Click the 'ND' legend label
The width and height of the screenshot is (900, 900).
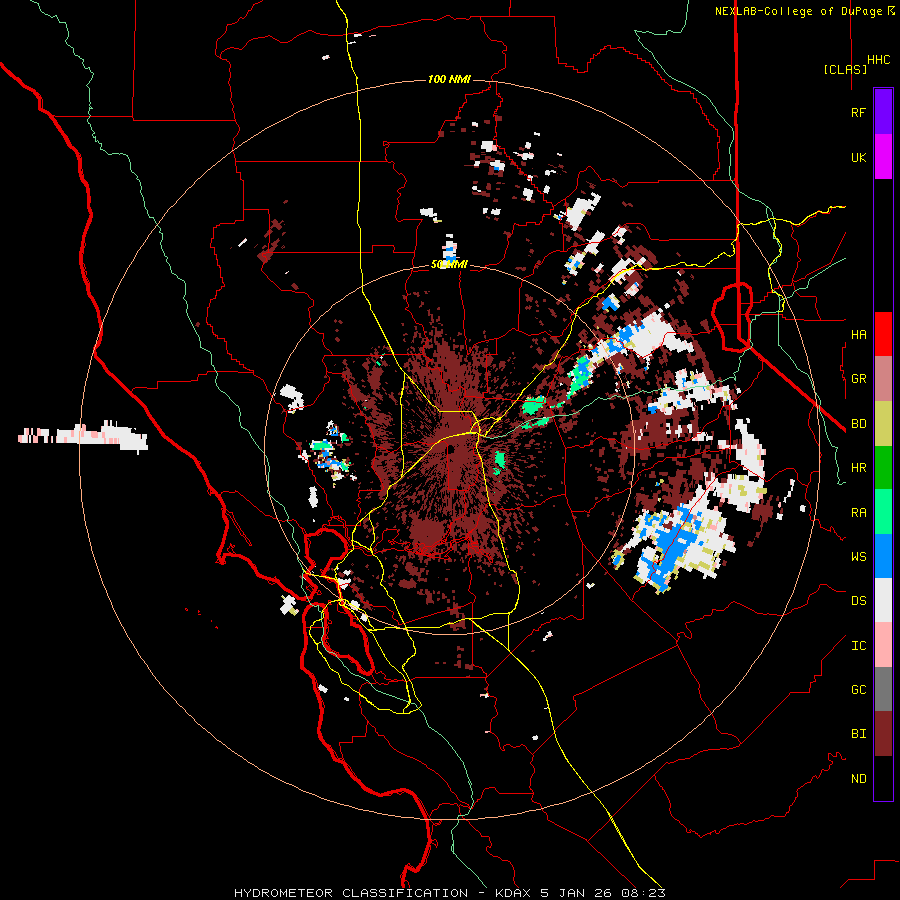858,779
